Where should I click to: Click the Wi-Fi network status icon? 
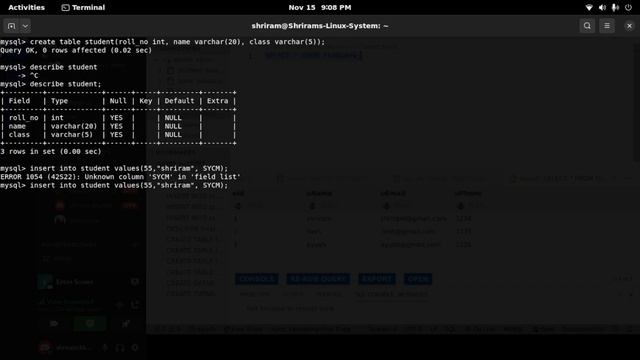coord(589,7)
